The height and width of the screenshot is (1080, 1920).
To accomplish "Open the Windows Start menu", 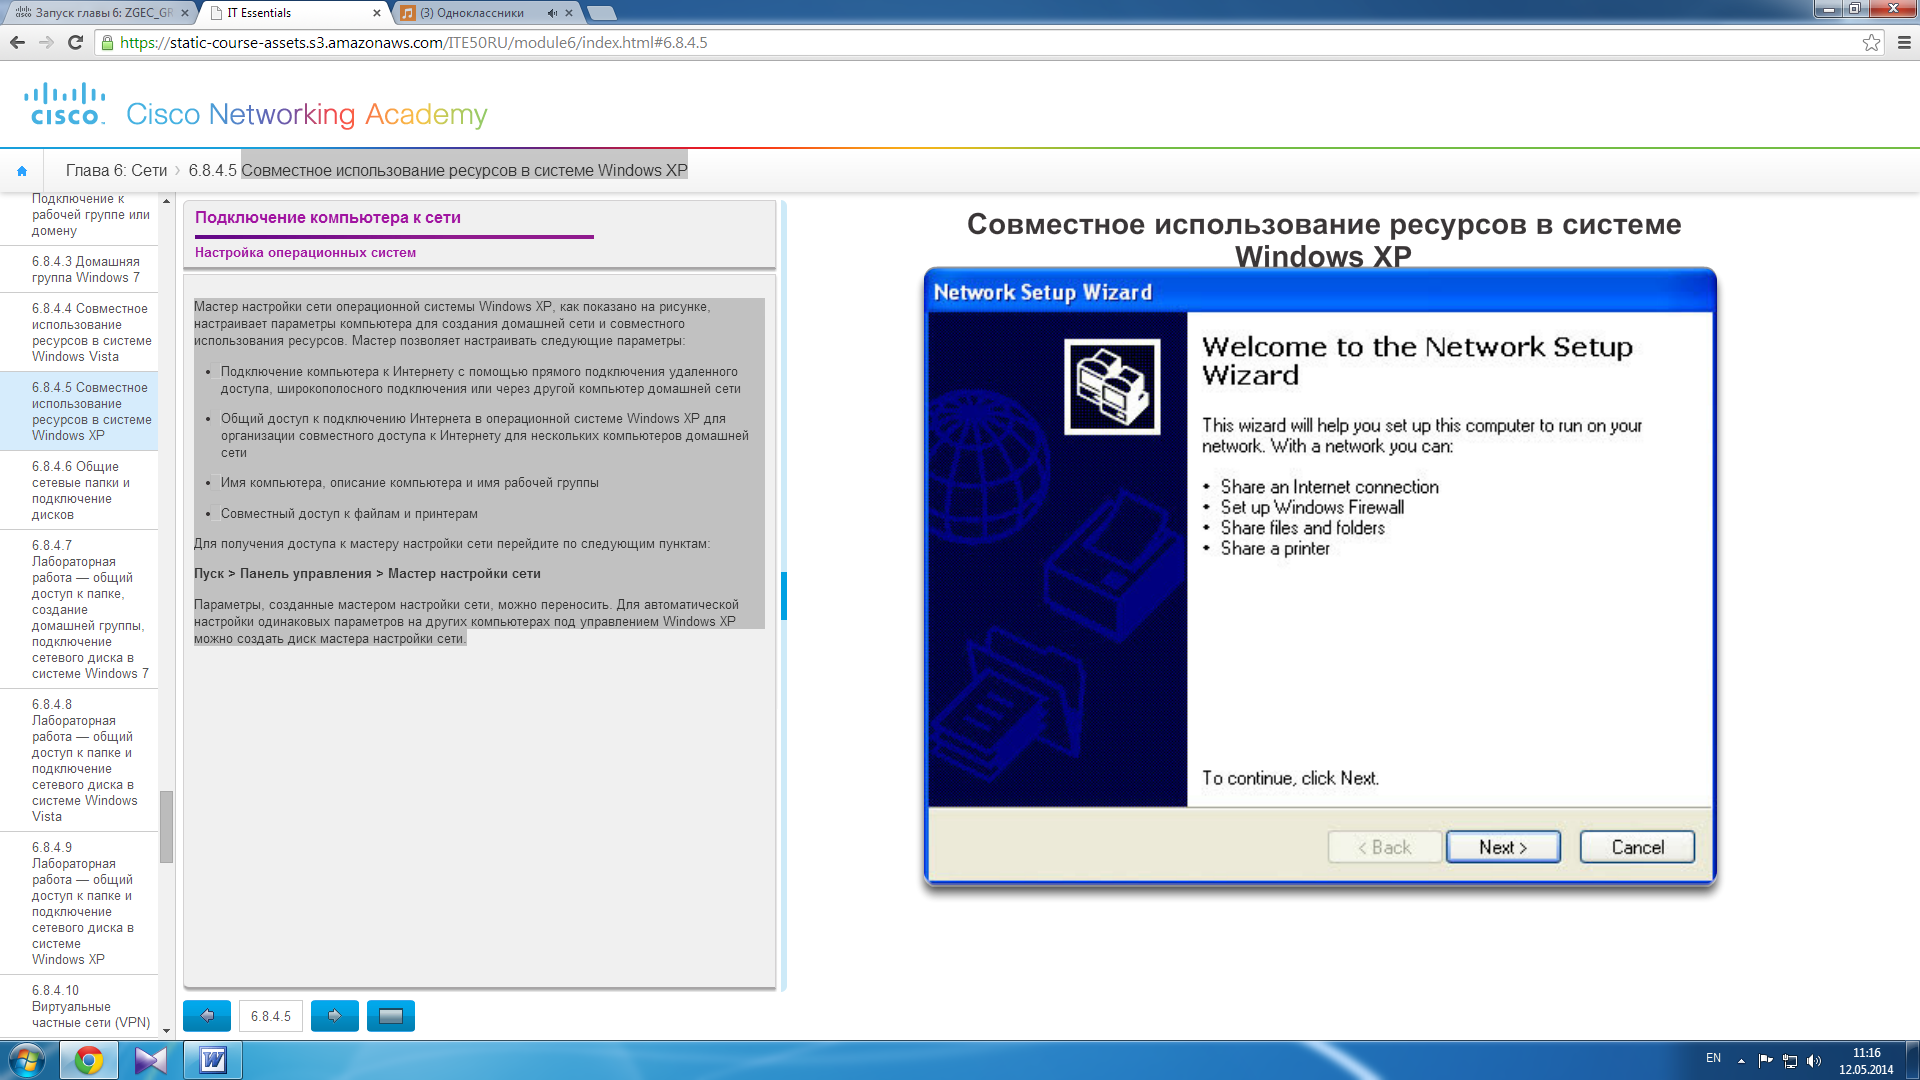I will (27, 1060).
